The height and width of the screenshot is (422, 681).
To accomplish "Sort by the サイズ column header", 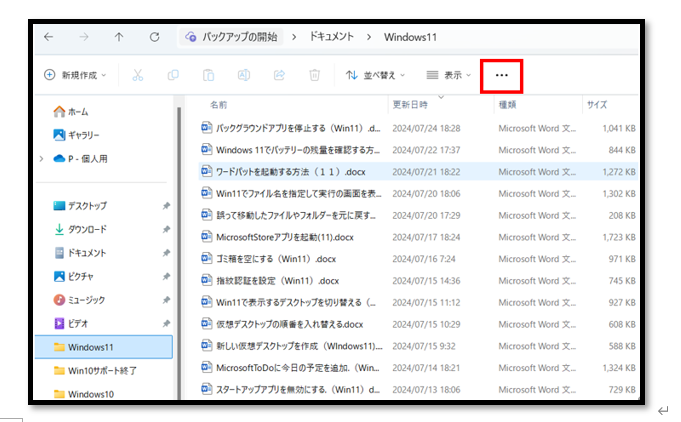I will click(597, 105).
